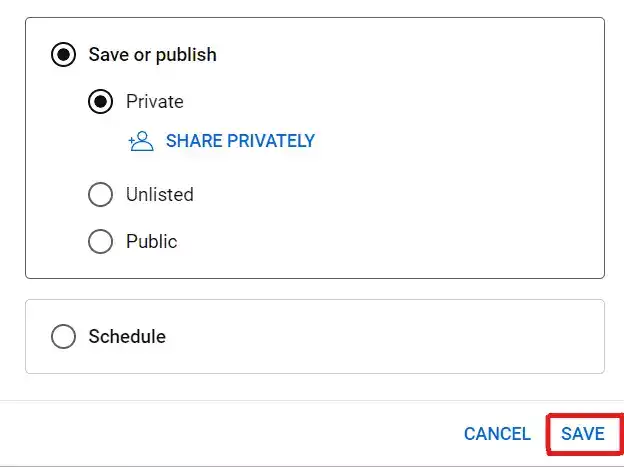Click the Public label text
Image resolution: width=624 pixels, height=467 pixels.
pyautogui.click(x=152, y=241)
